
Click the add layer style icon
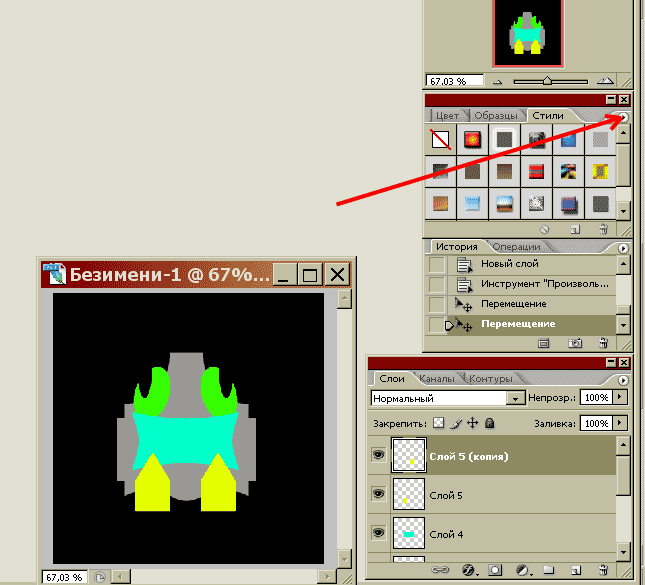point(469,570)
